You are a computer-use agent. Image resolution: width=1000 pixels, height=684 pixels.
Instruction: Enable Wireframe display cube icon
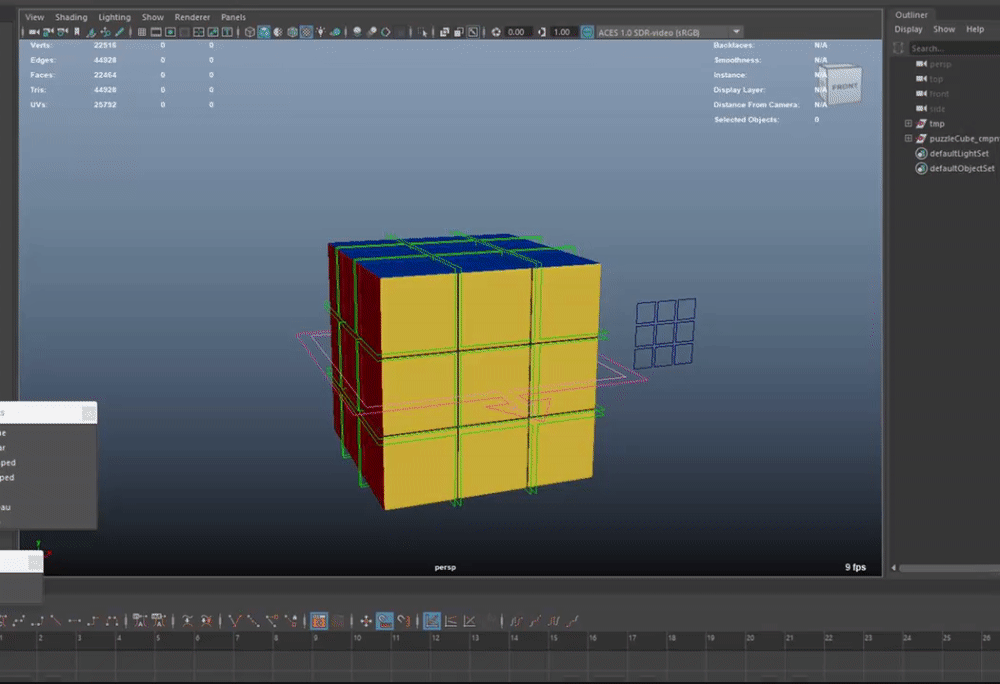249,32
